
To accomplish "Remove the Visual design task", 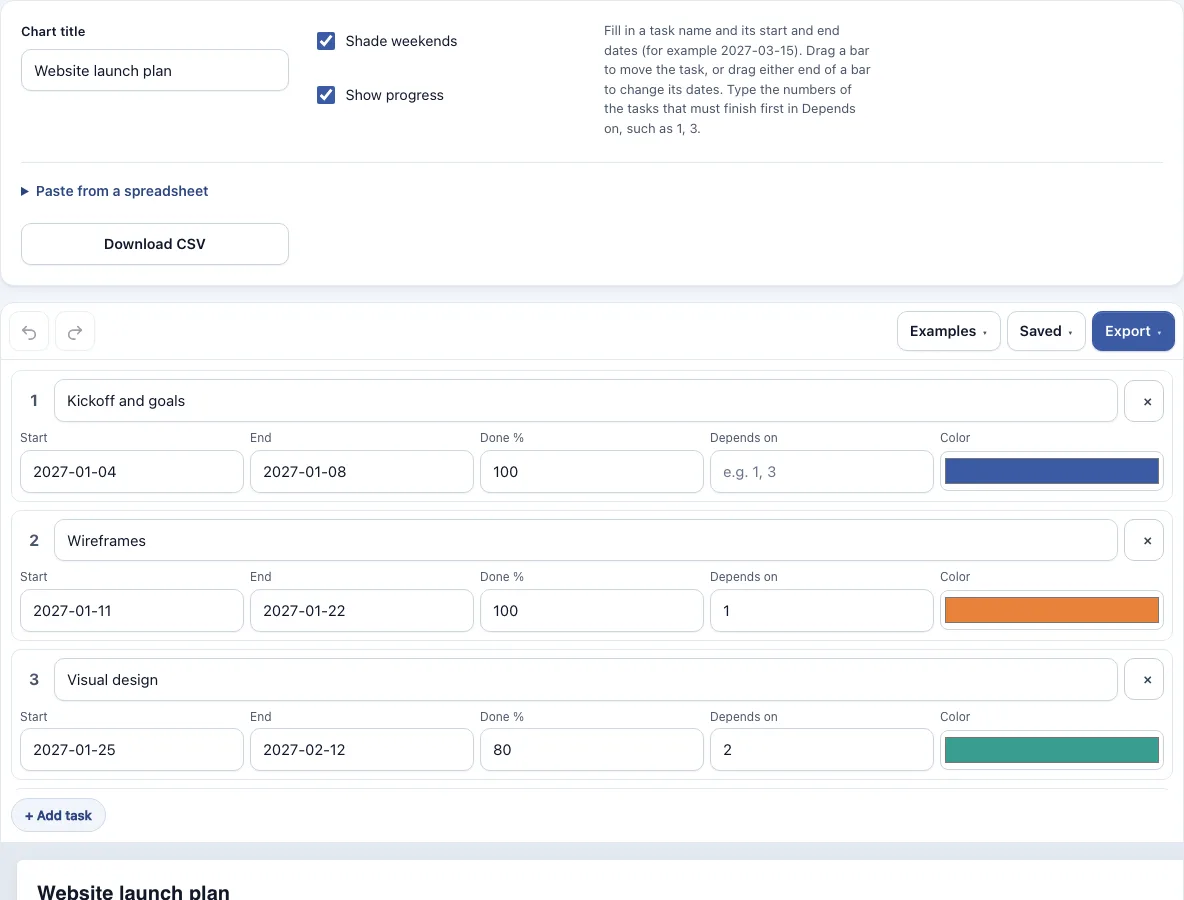I will (x=1144, y=680).
